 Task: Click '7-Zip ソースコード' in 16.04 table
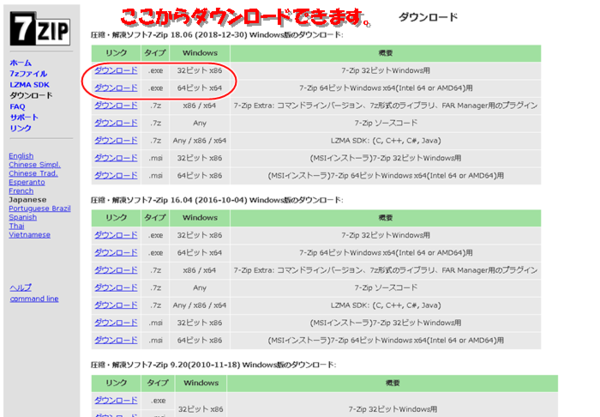[x=386, y=288]
